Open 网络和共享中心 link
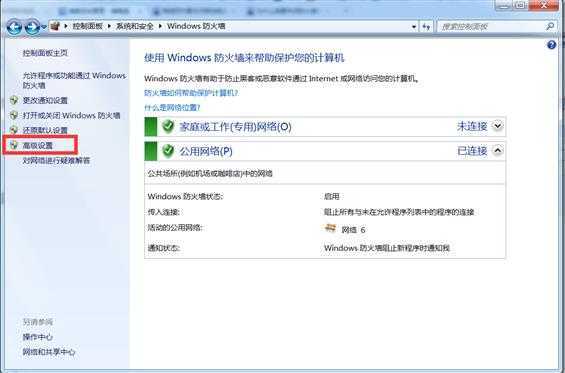The width and height of the screenshot is (565, 373). tap(49, 352)
